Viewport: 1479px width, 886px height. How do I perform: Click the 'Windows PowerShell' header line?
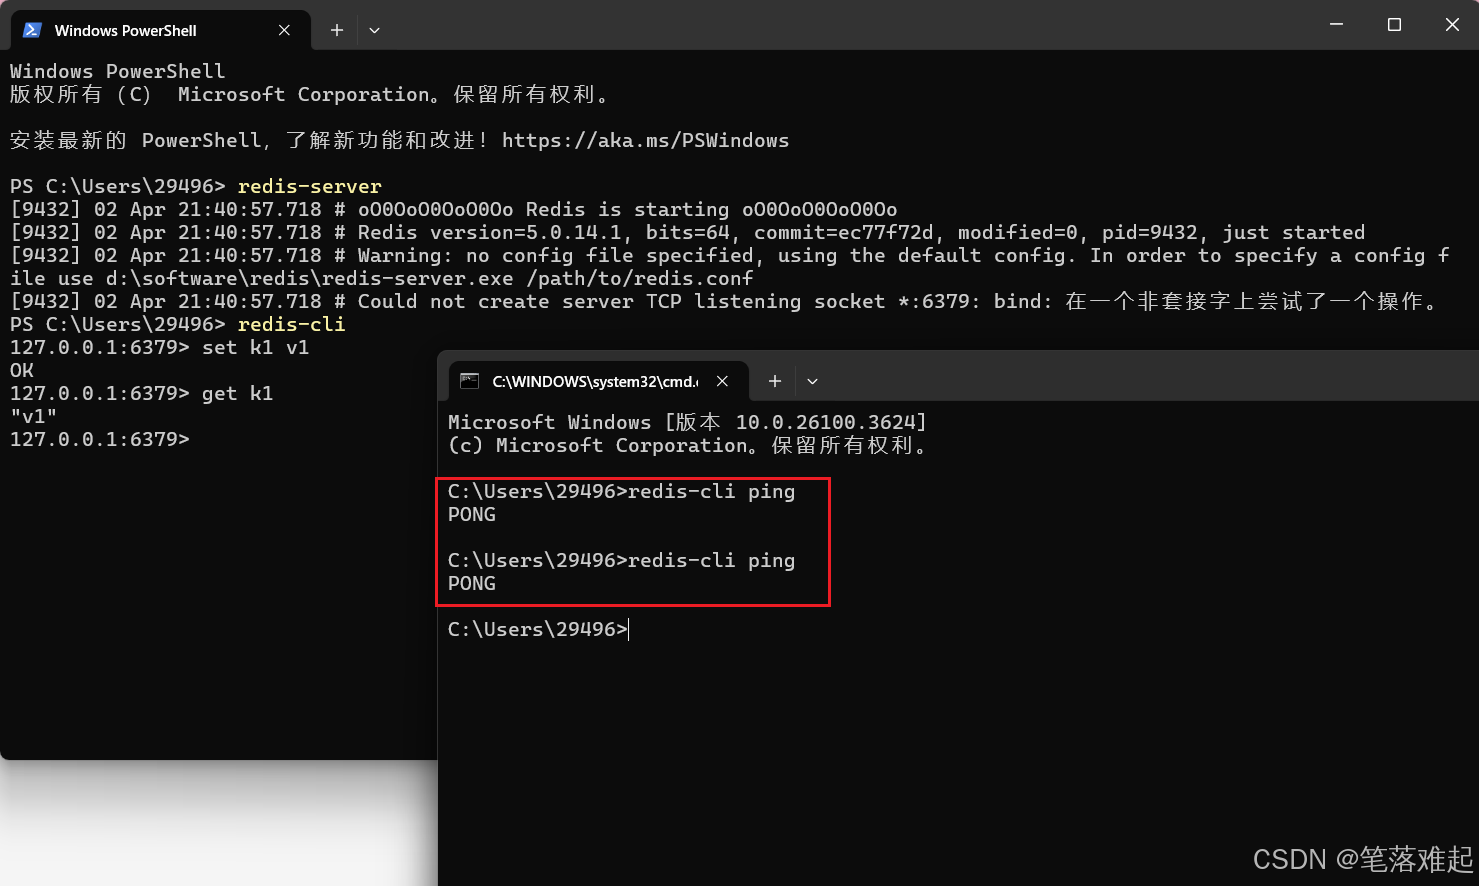[x=117, y=71]
